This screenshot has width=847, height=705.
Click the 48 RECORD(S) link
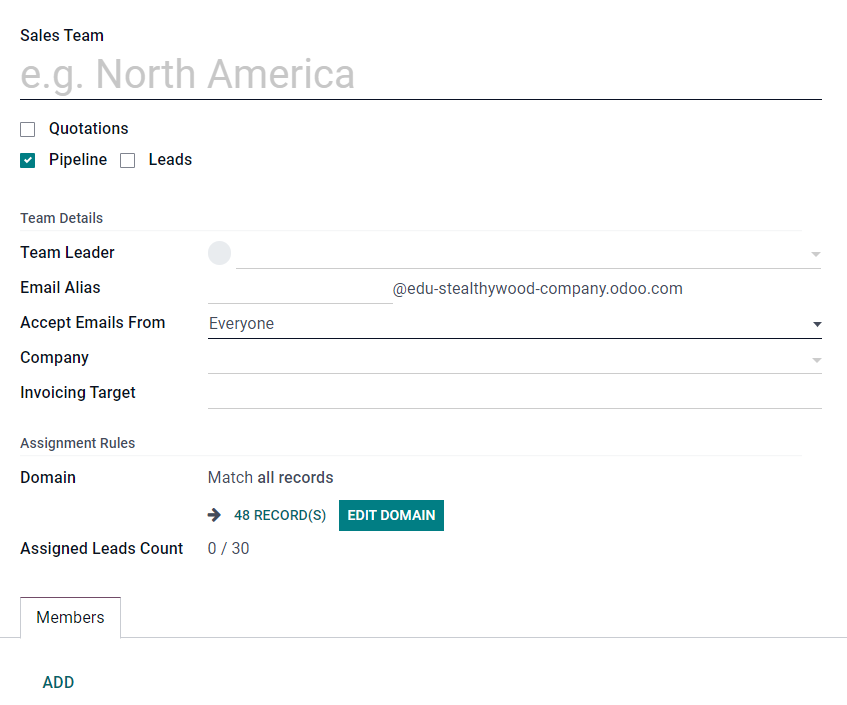[280, 514]
